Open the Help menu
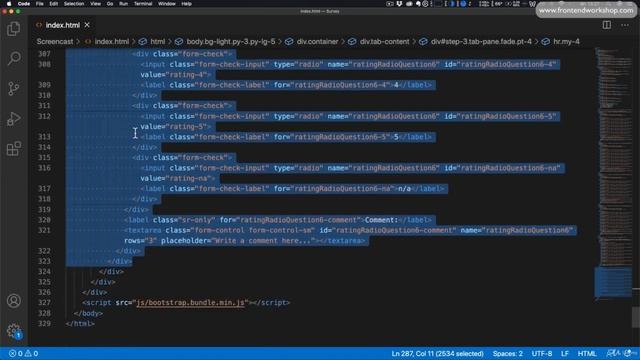 (187, 4)
